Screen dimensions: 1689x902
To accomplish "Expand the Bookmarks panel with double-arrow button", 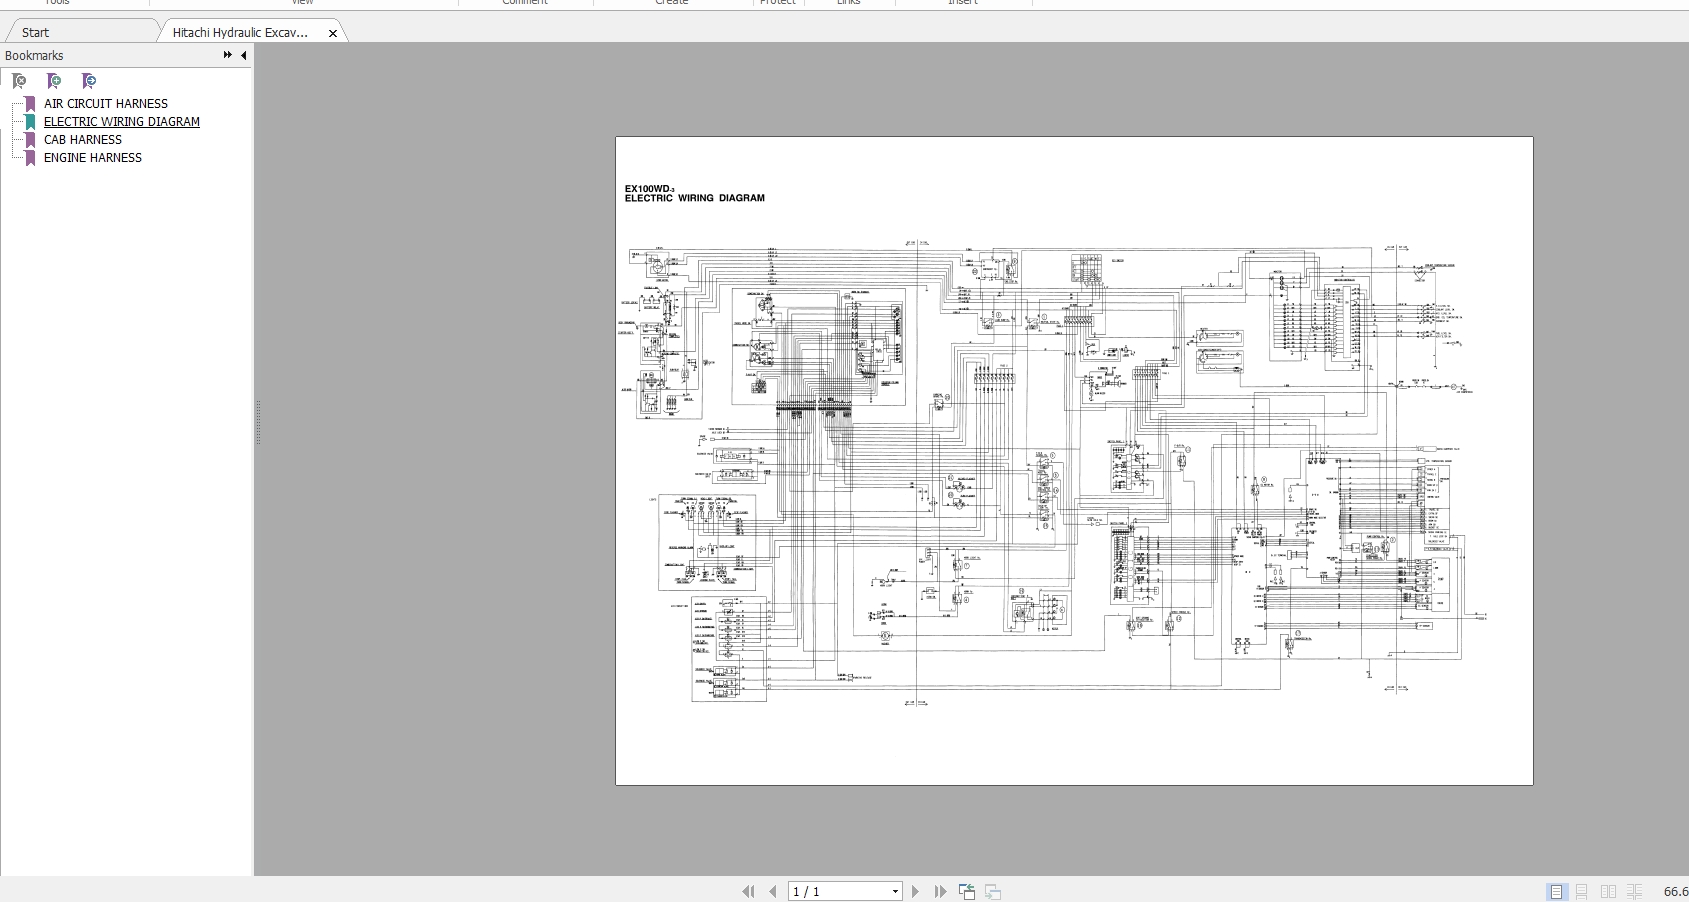I will point(228,56).
